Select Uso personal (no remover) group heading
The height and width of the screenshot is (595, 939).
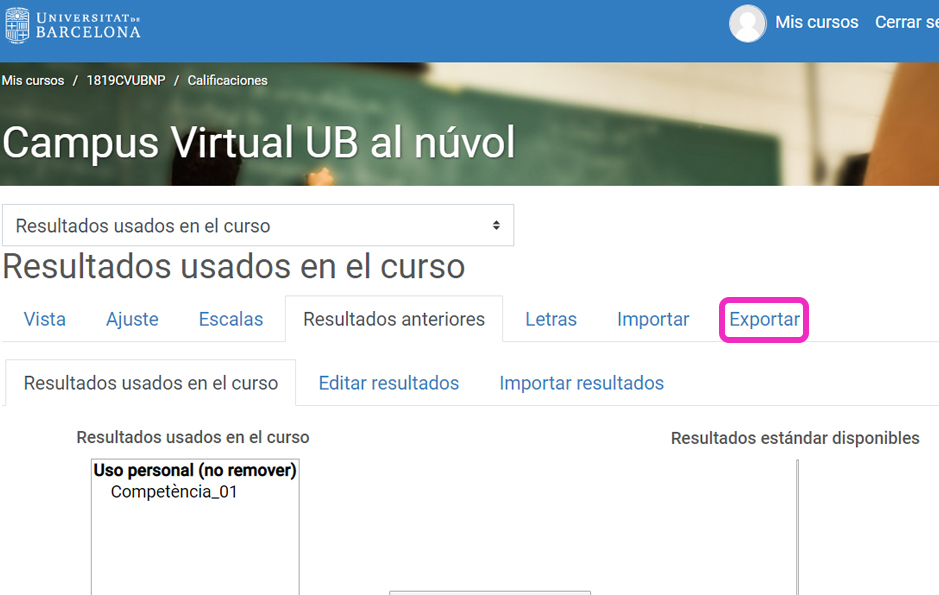(x=195, y=470)
